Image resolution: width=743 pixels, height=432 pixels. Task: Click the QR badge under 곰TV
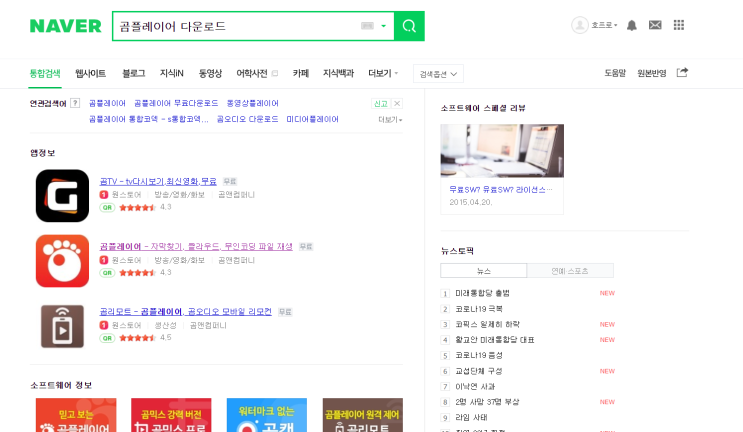[107, 207]
